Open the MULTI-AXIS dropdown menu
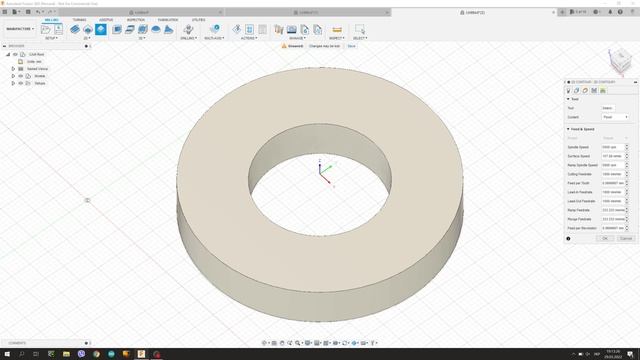 pyautogui.click(x=214, y=38)
